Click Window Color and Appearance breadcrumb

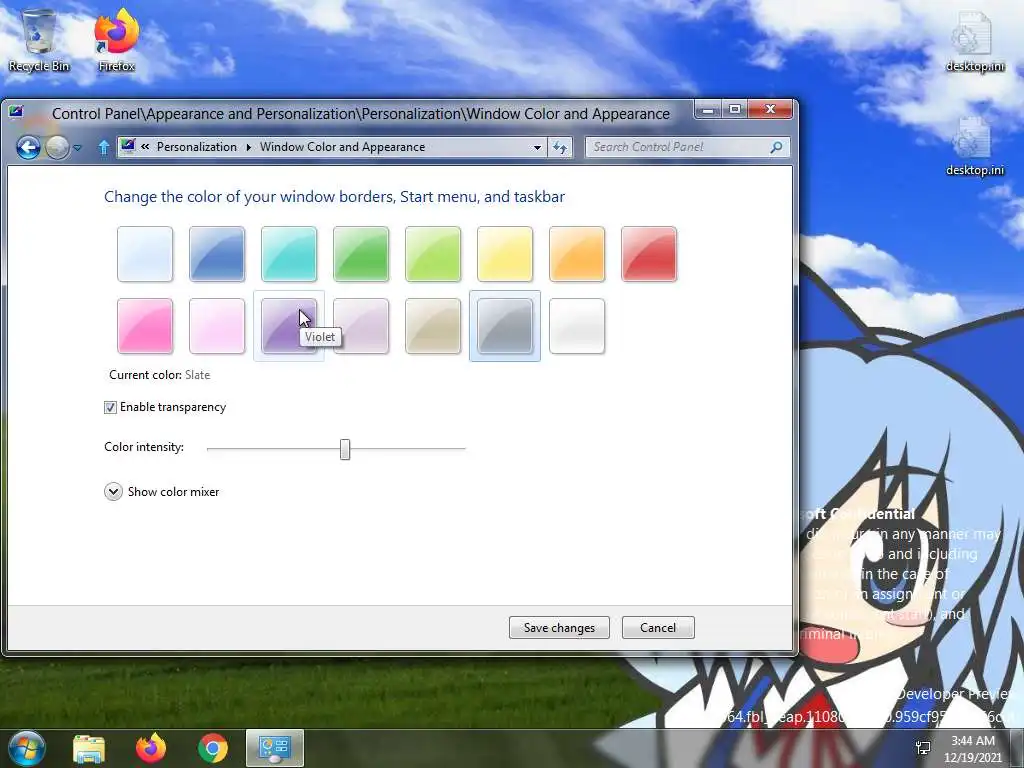[x=342, y=147]
